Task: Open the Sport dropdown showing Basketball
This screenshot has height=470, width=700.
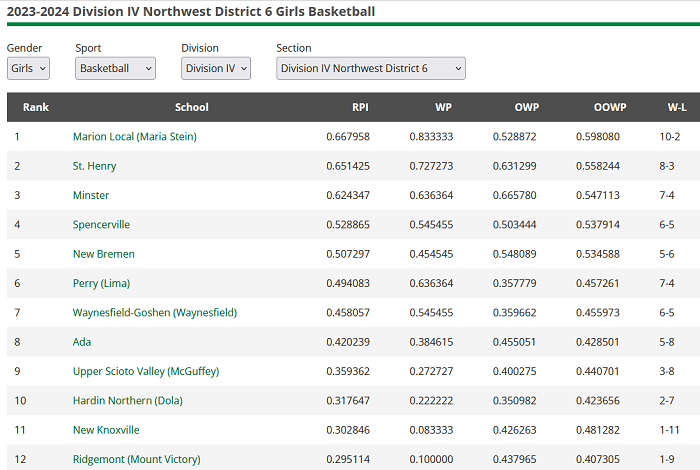Action: click(x=115, y=68)
